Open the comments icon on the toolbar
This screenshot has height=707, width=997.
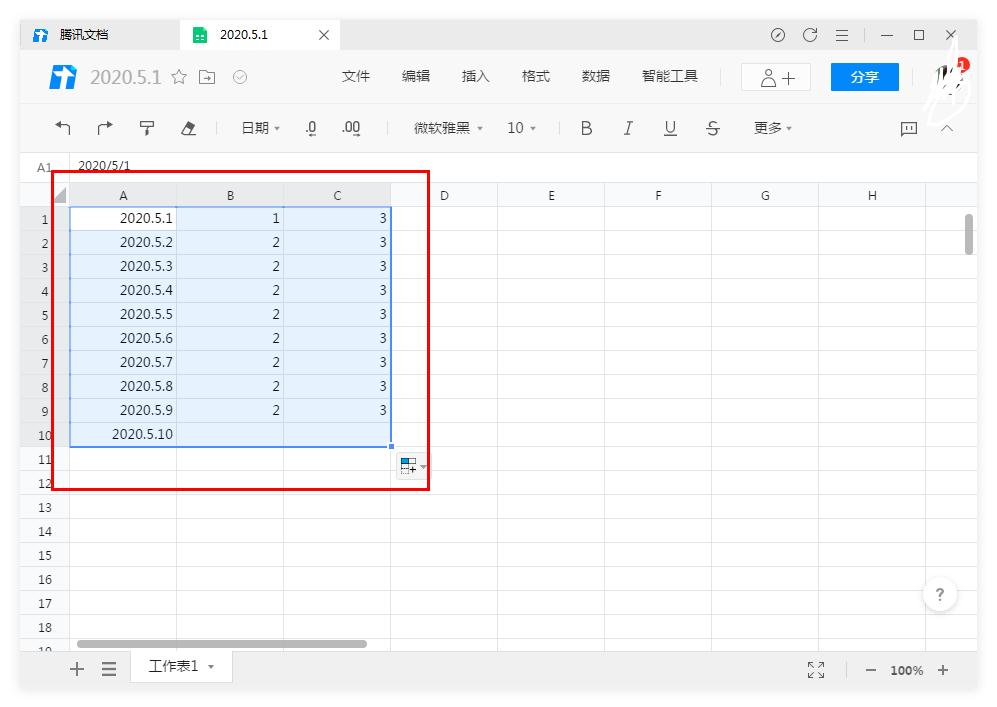click(909, 128)
